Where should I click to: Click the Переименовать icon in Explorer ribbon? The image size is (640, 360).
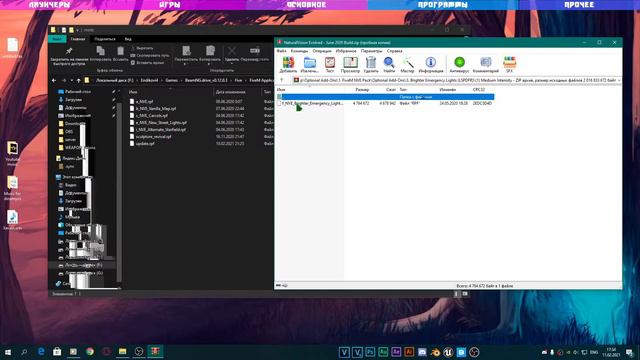[x=255, y=51]
